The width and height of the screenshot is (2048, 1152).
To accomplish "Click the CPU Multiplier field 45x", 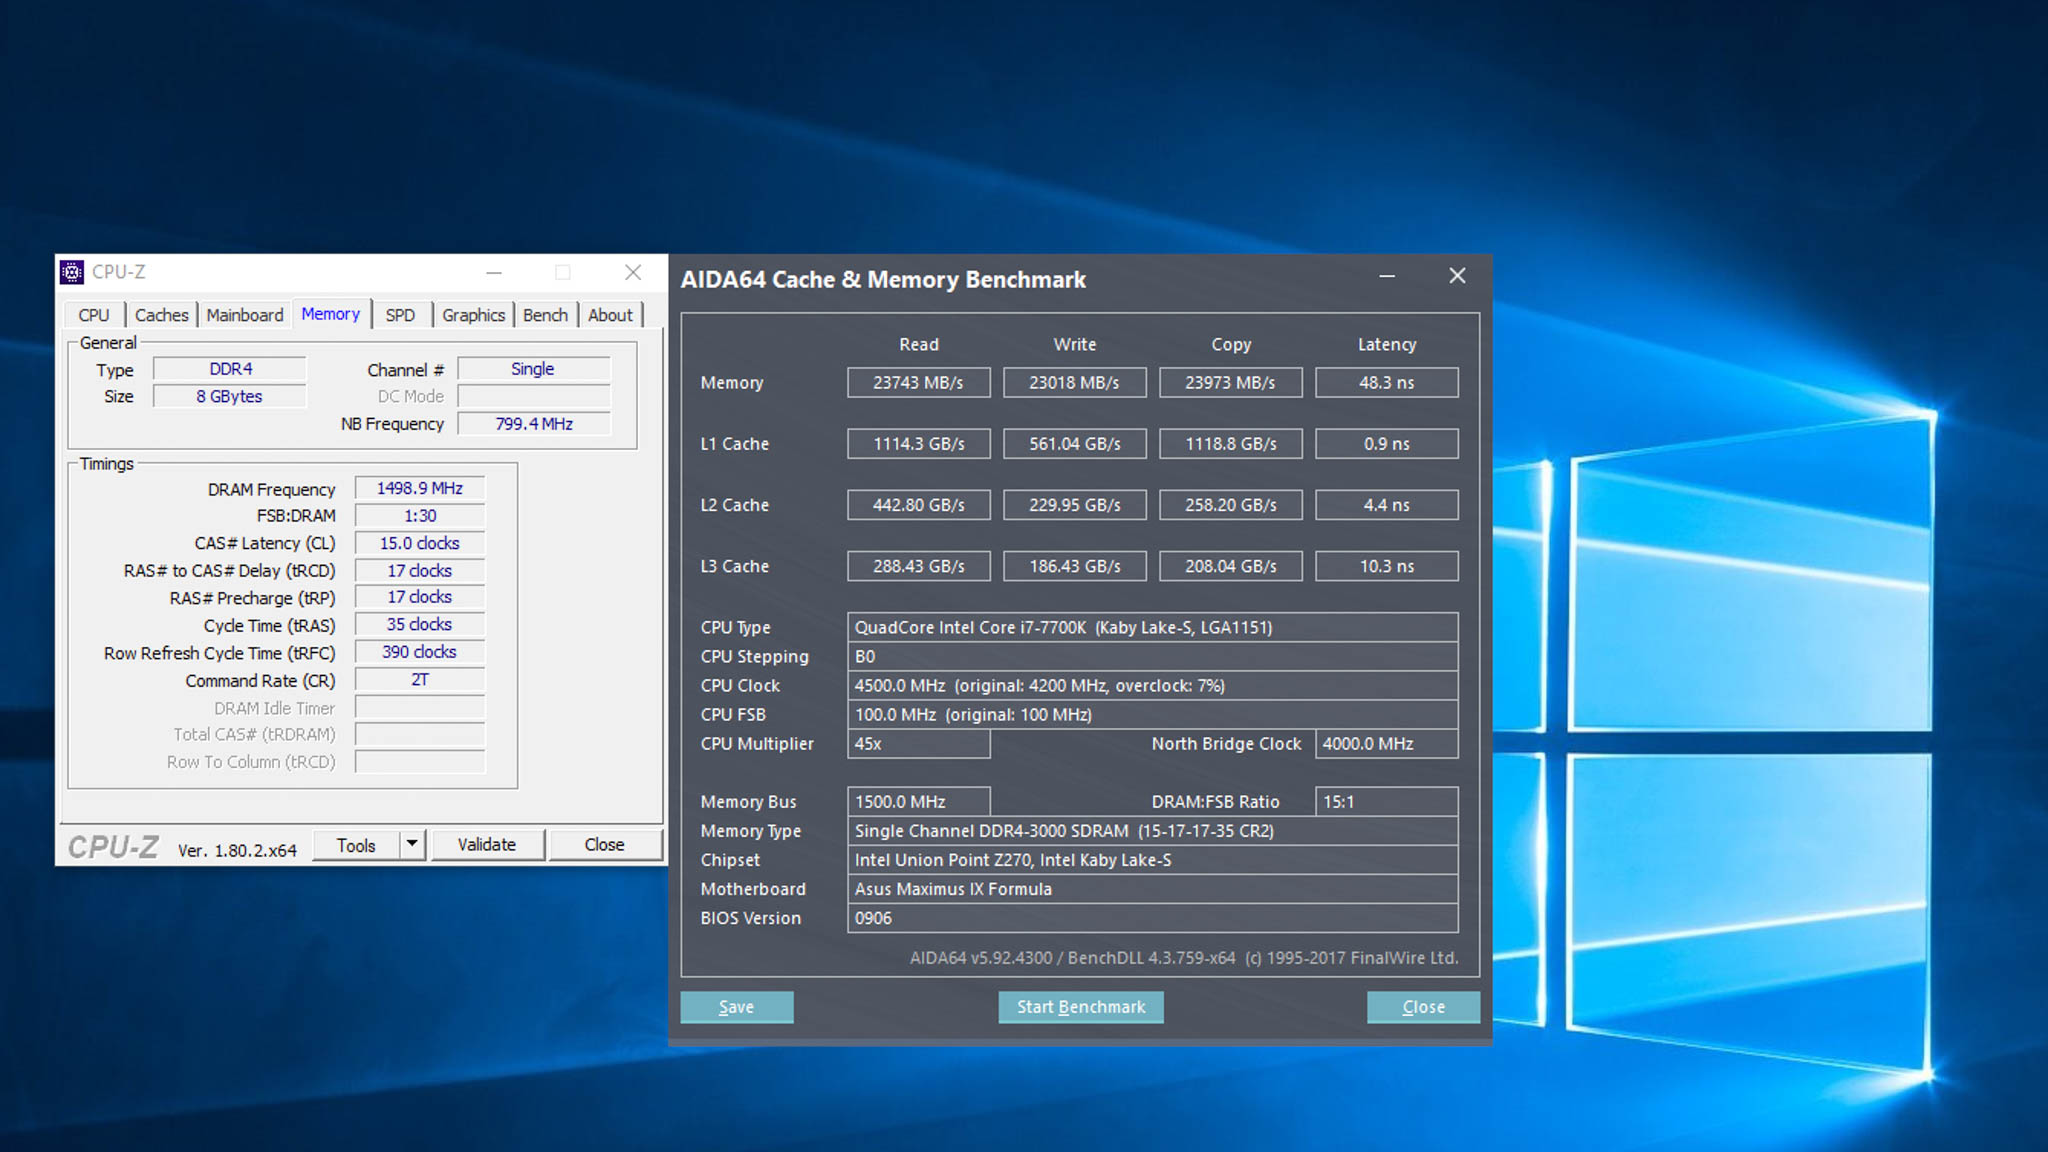I will 919,744.
